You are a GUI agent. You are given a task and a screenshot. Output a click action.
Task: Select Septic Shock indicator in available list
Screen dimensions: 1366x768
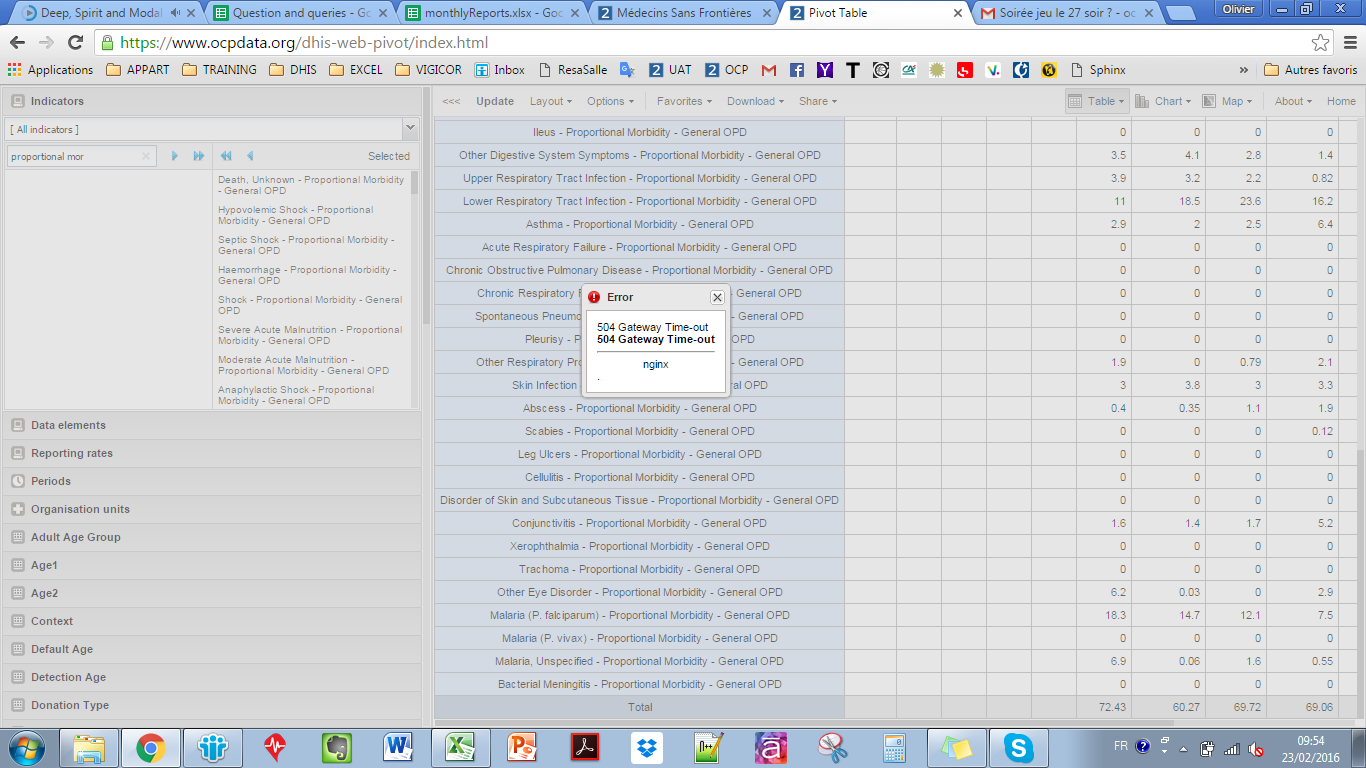pos(306,245)
